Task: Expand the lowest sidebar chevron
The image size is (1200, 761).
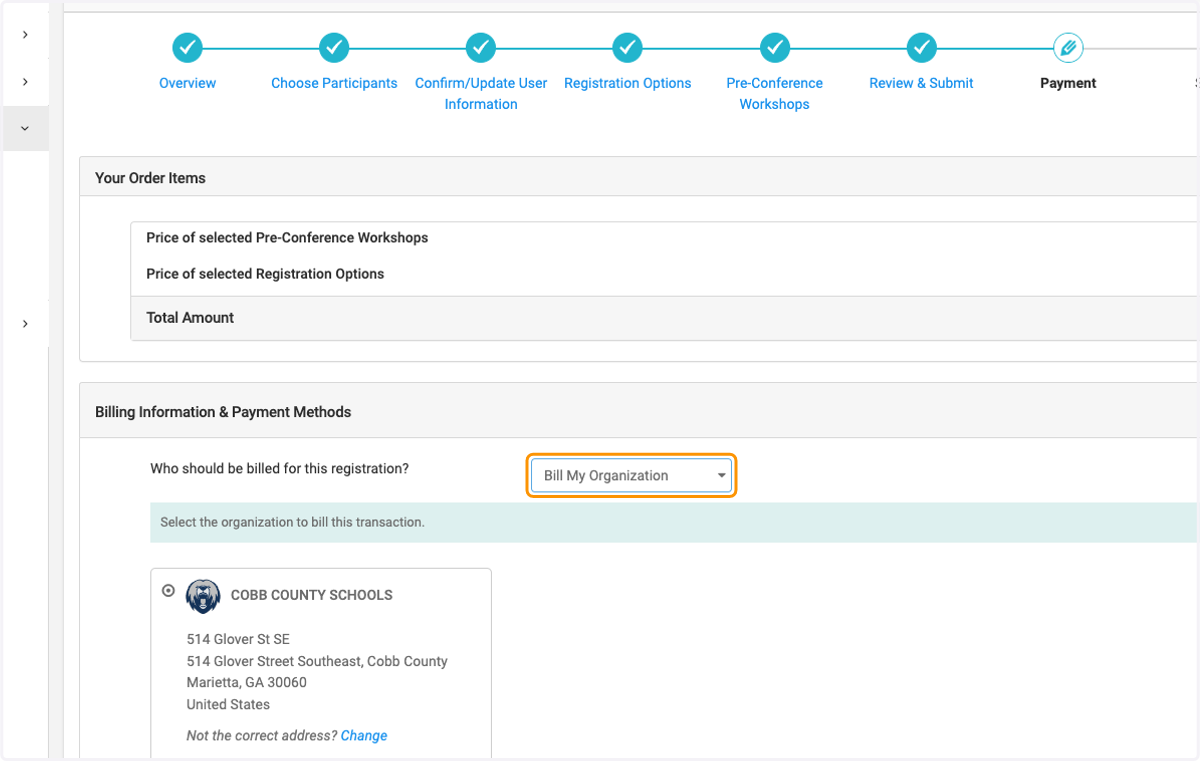Action: [x=25, y=324]
